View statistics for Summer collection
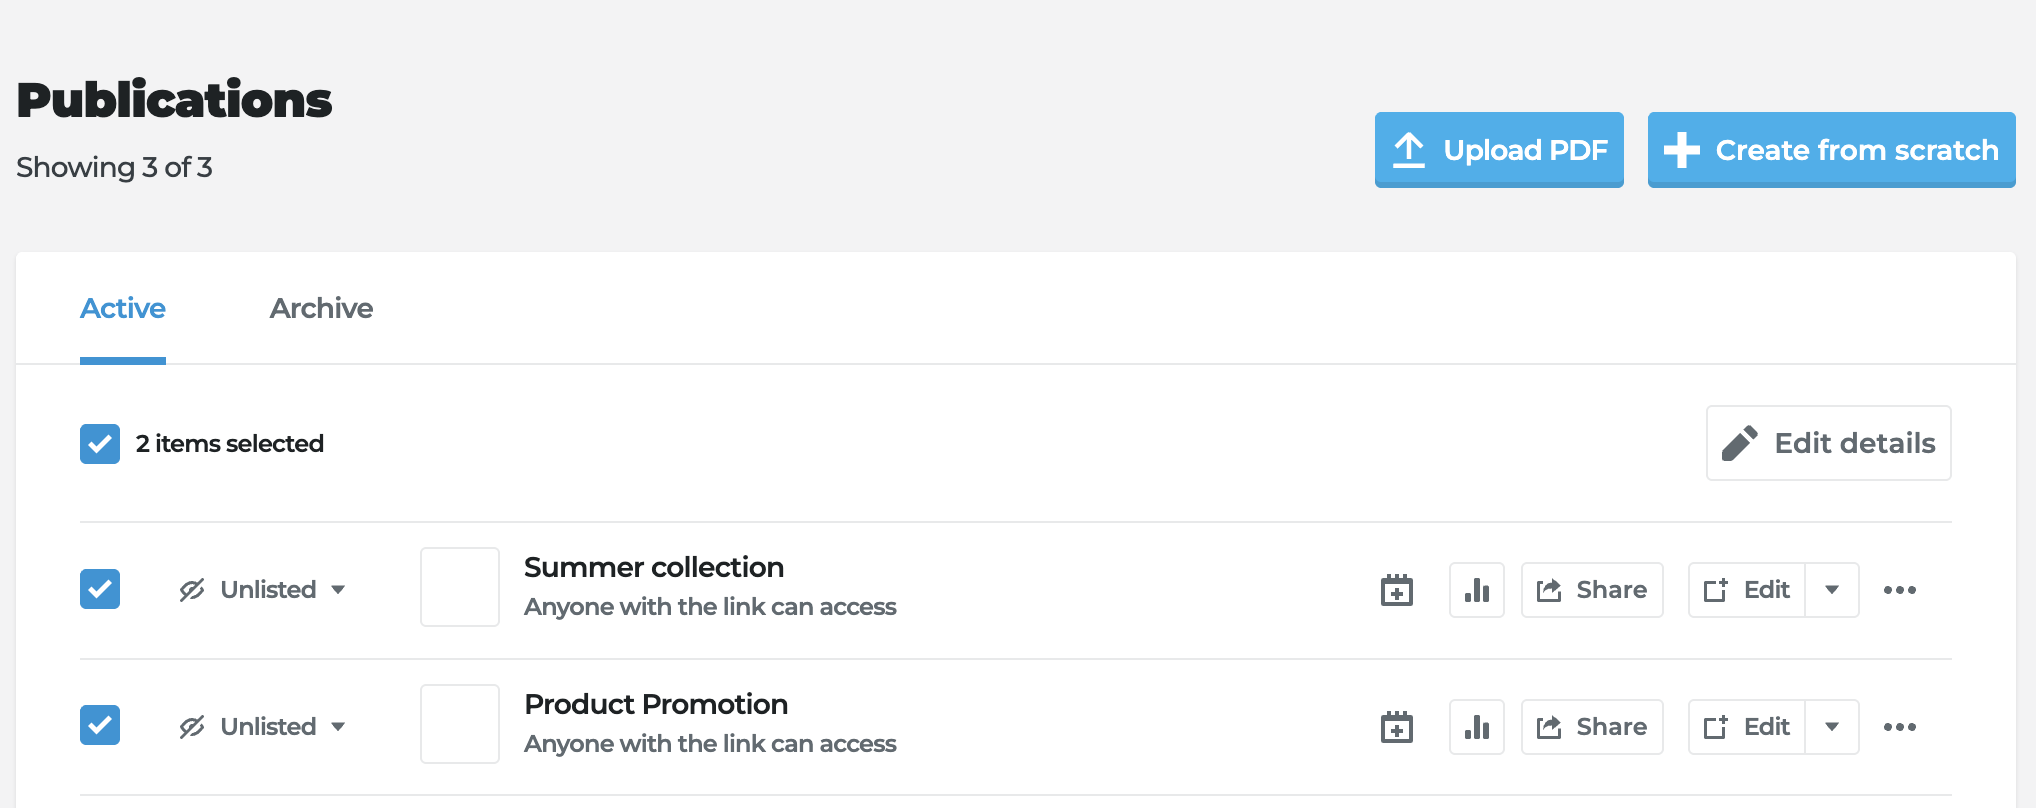The height and width of the screenshot is (808, 2036). [1477, 589]
